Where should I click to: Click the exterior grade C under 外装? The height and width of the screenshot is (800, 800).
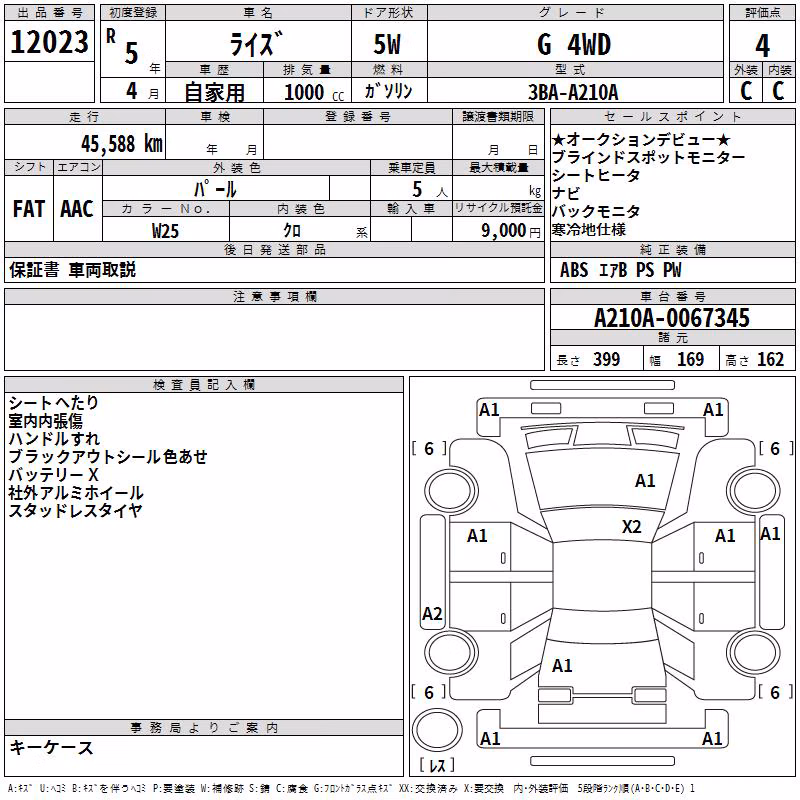click(746, 91)
